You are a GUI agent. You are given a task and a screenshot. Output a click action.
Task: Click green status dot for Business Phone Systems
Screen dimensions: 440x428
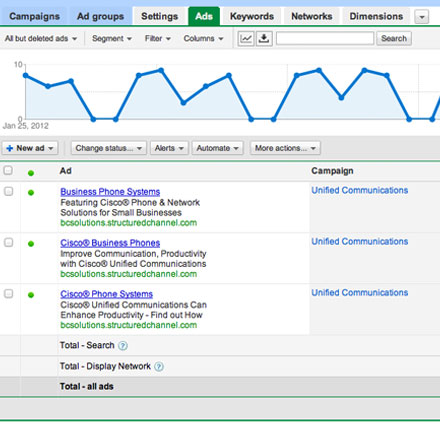31,193
